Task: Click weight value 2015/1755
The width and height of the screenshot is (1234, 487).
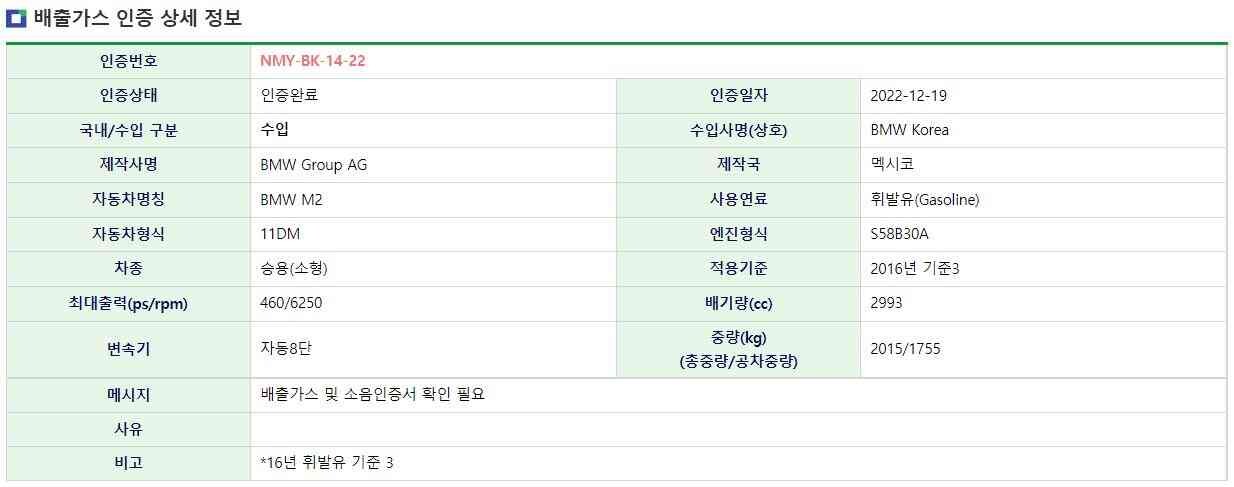Action: click(x=905, y=349)
